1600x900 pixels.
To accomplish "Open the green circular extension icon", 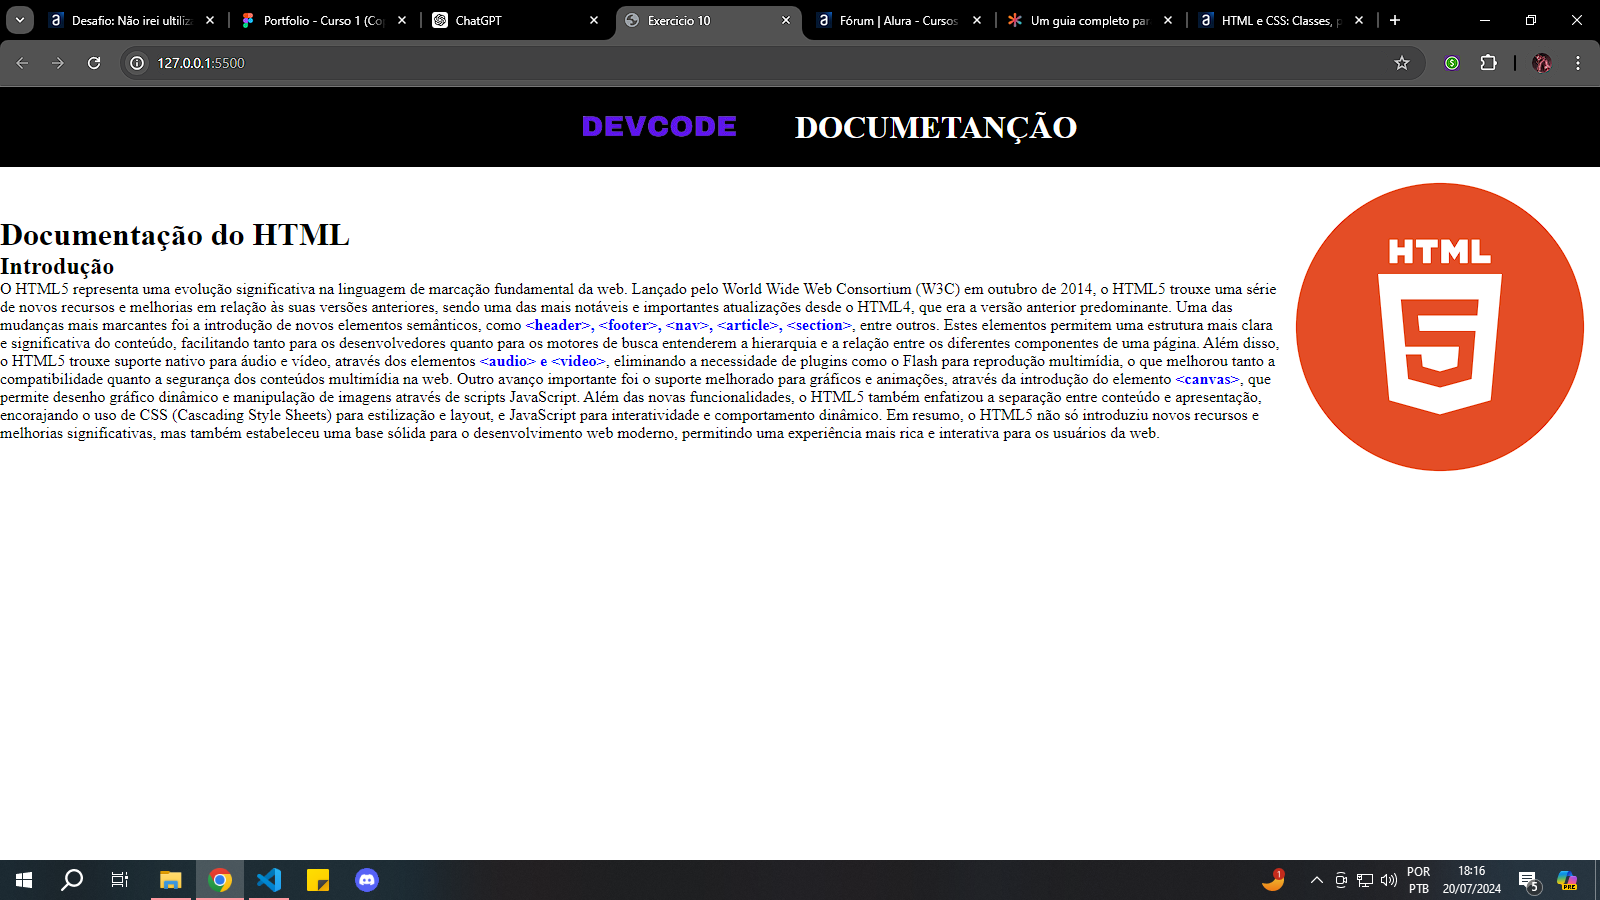I will tap(1452, 63).
